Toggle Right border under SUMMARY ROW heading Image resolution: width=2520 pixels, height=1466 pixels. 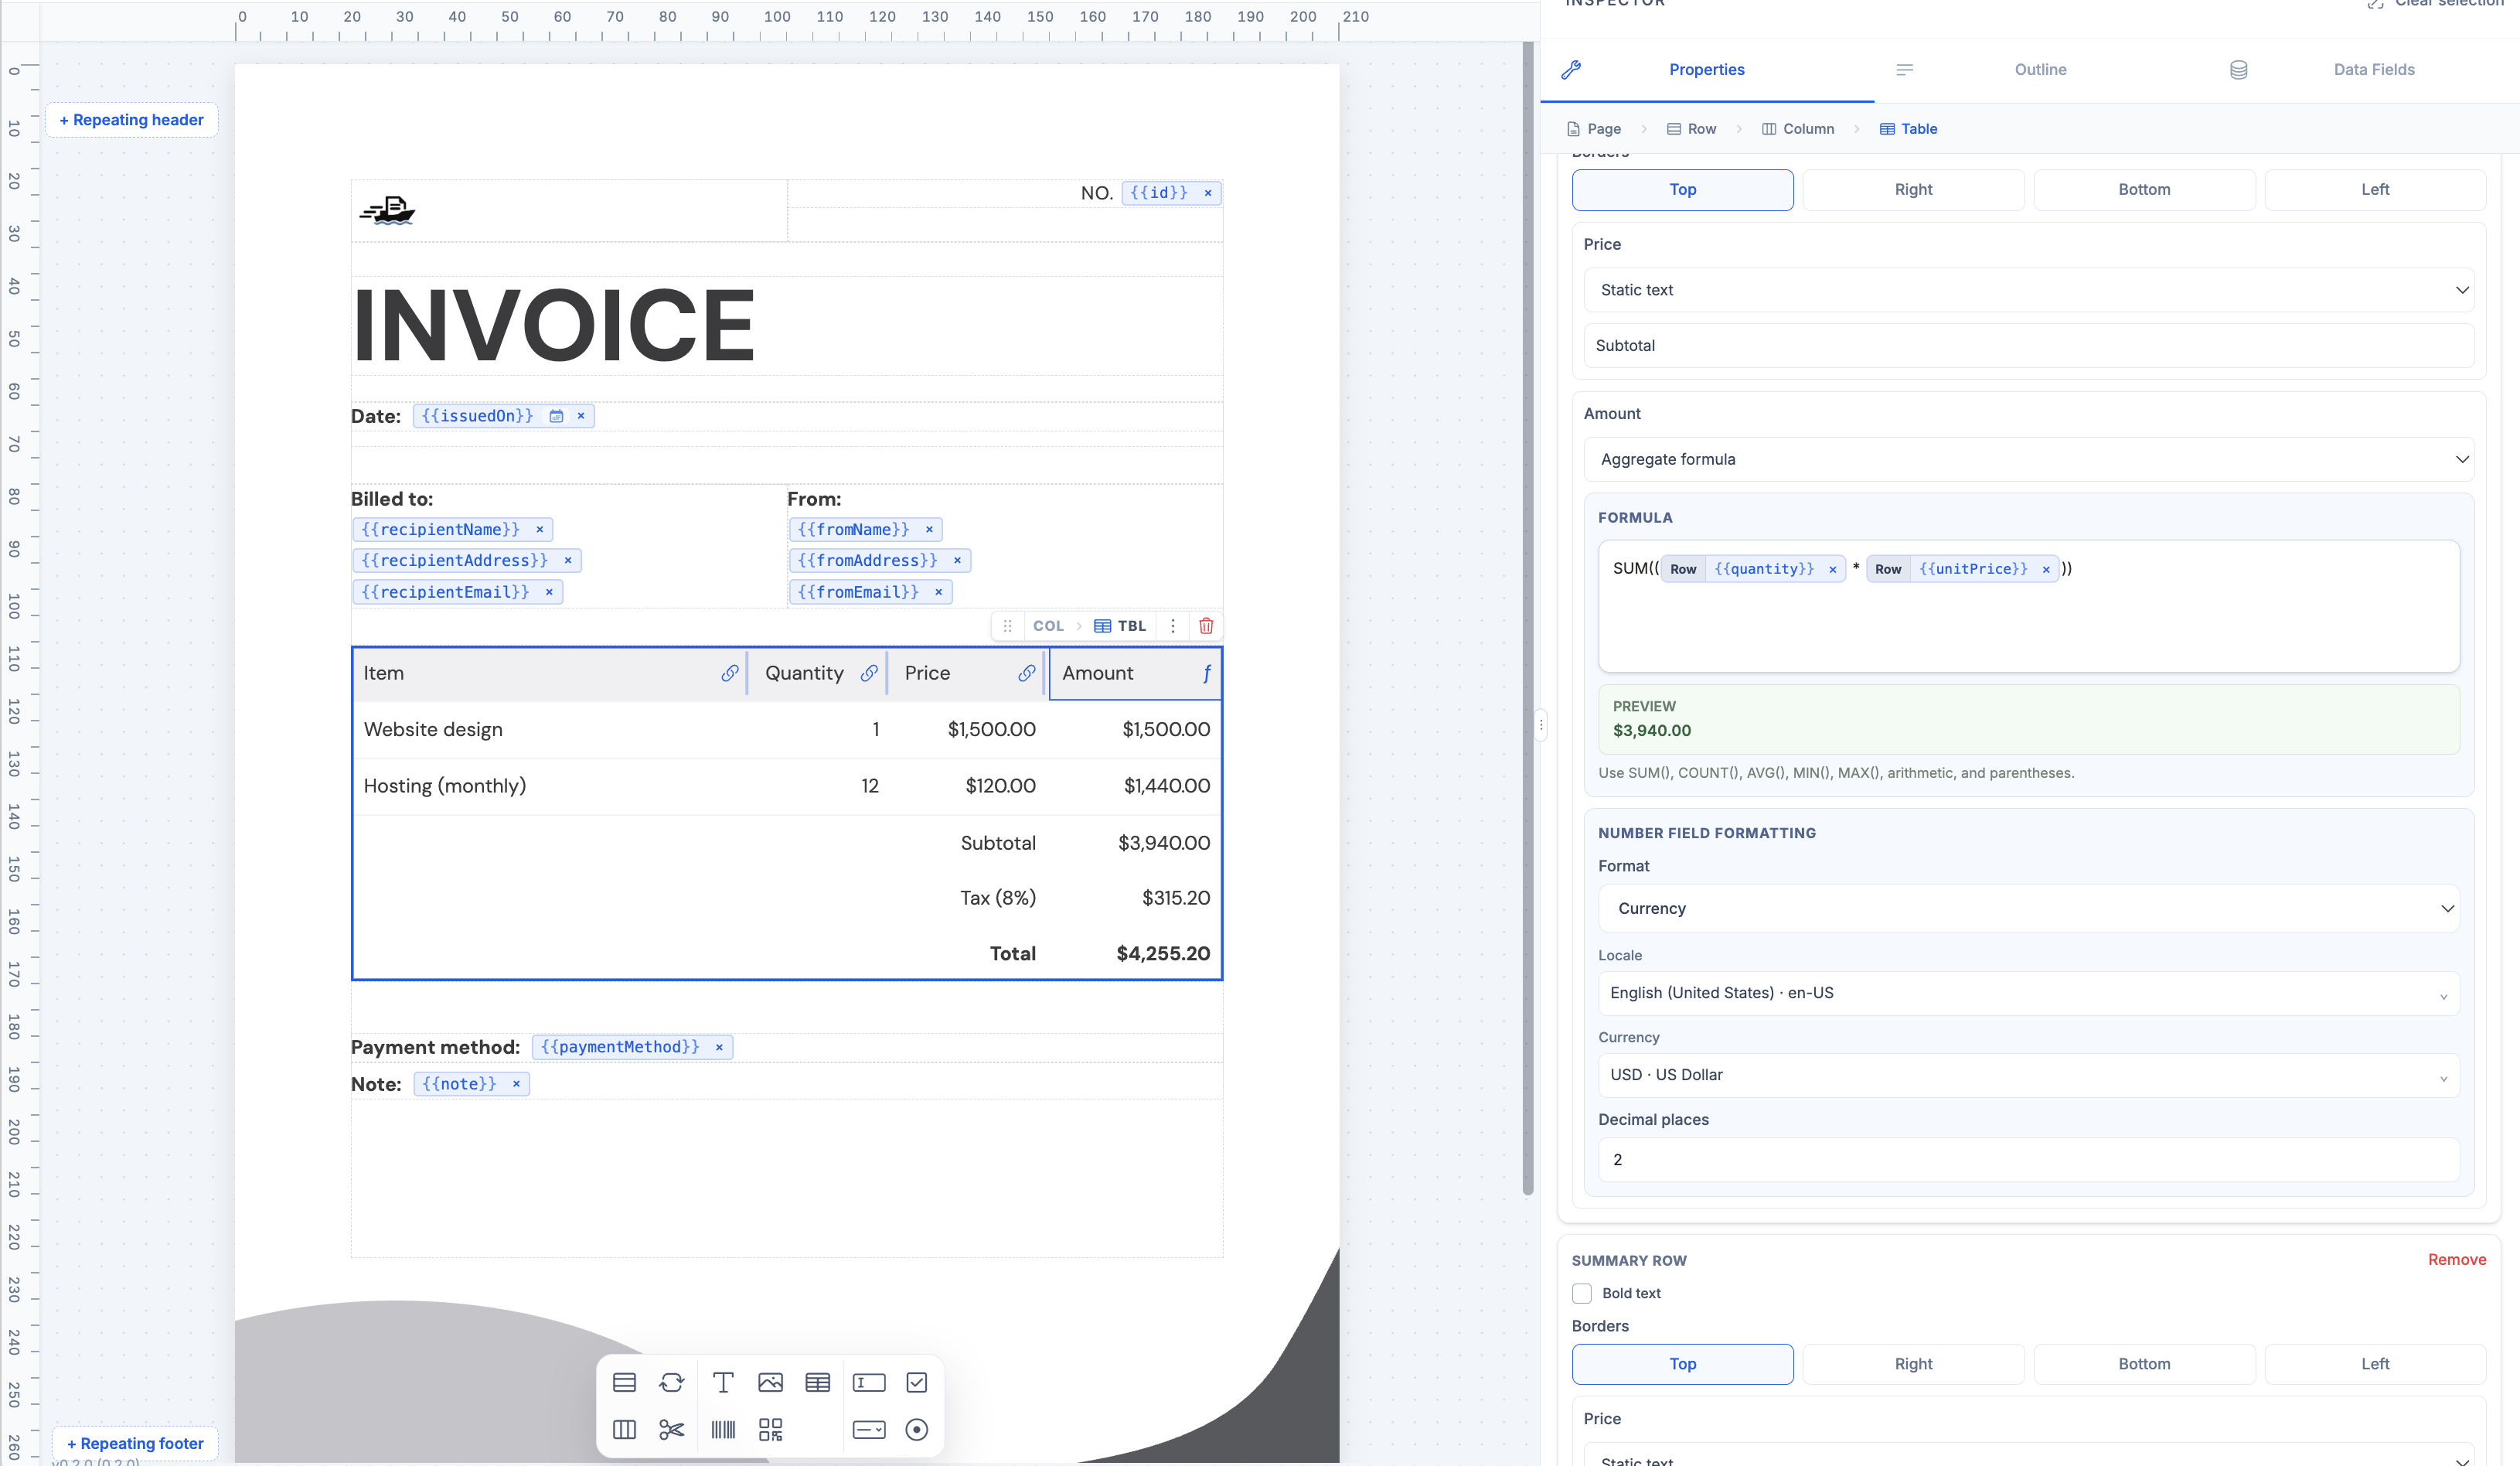(1913, 1364)
